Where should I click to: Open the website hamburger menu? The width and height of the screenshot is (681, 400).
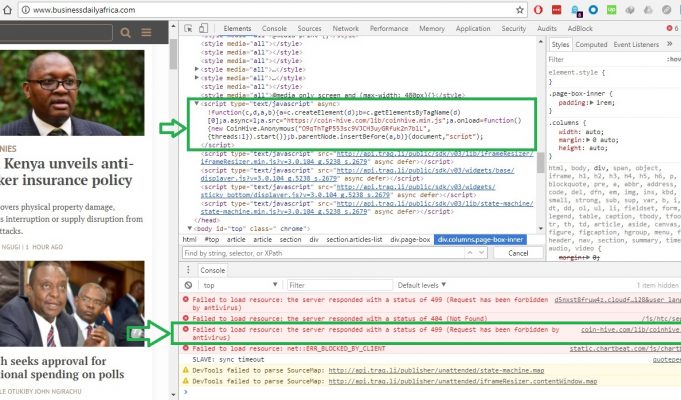point(146,33)
